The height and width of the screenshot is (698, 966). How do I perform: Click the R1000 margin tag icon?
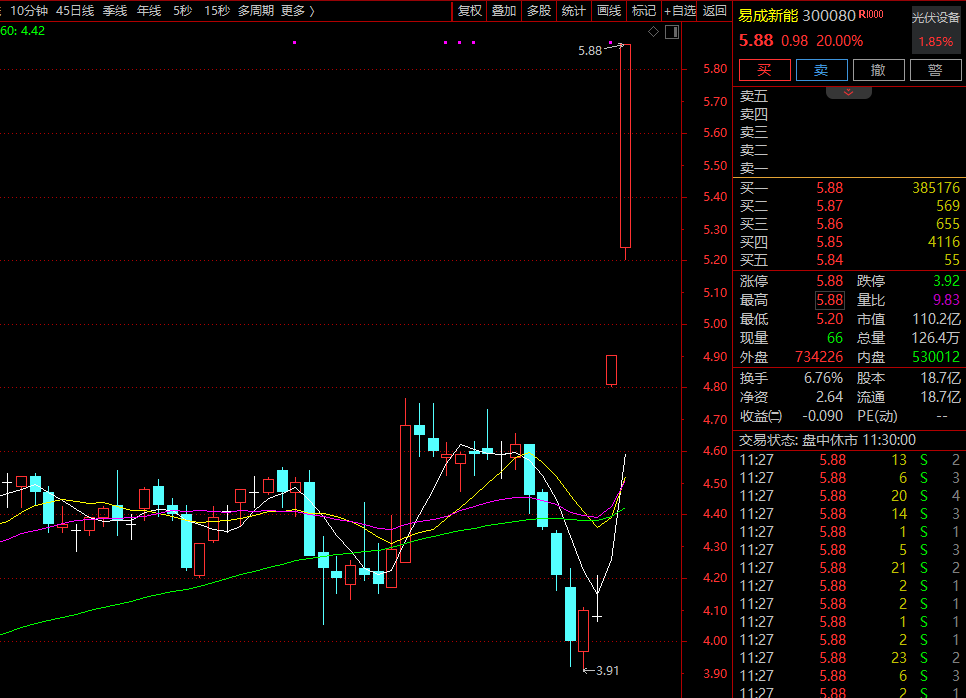point(871,14)
